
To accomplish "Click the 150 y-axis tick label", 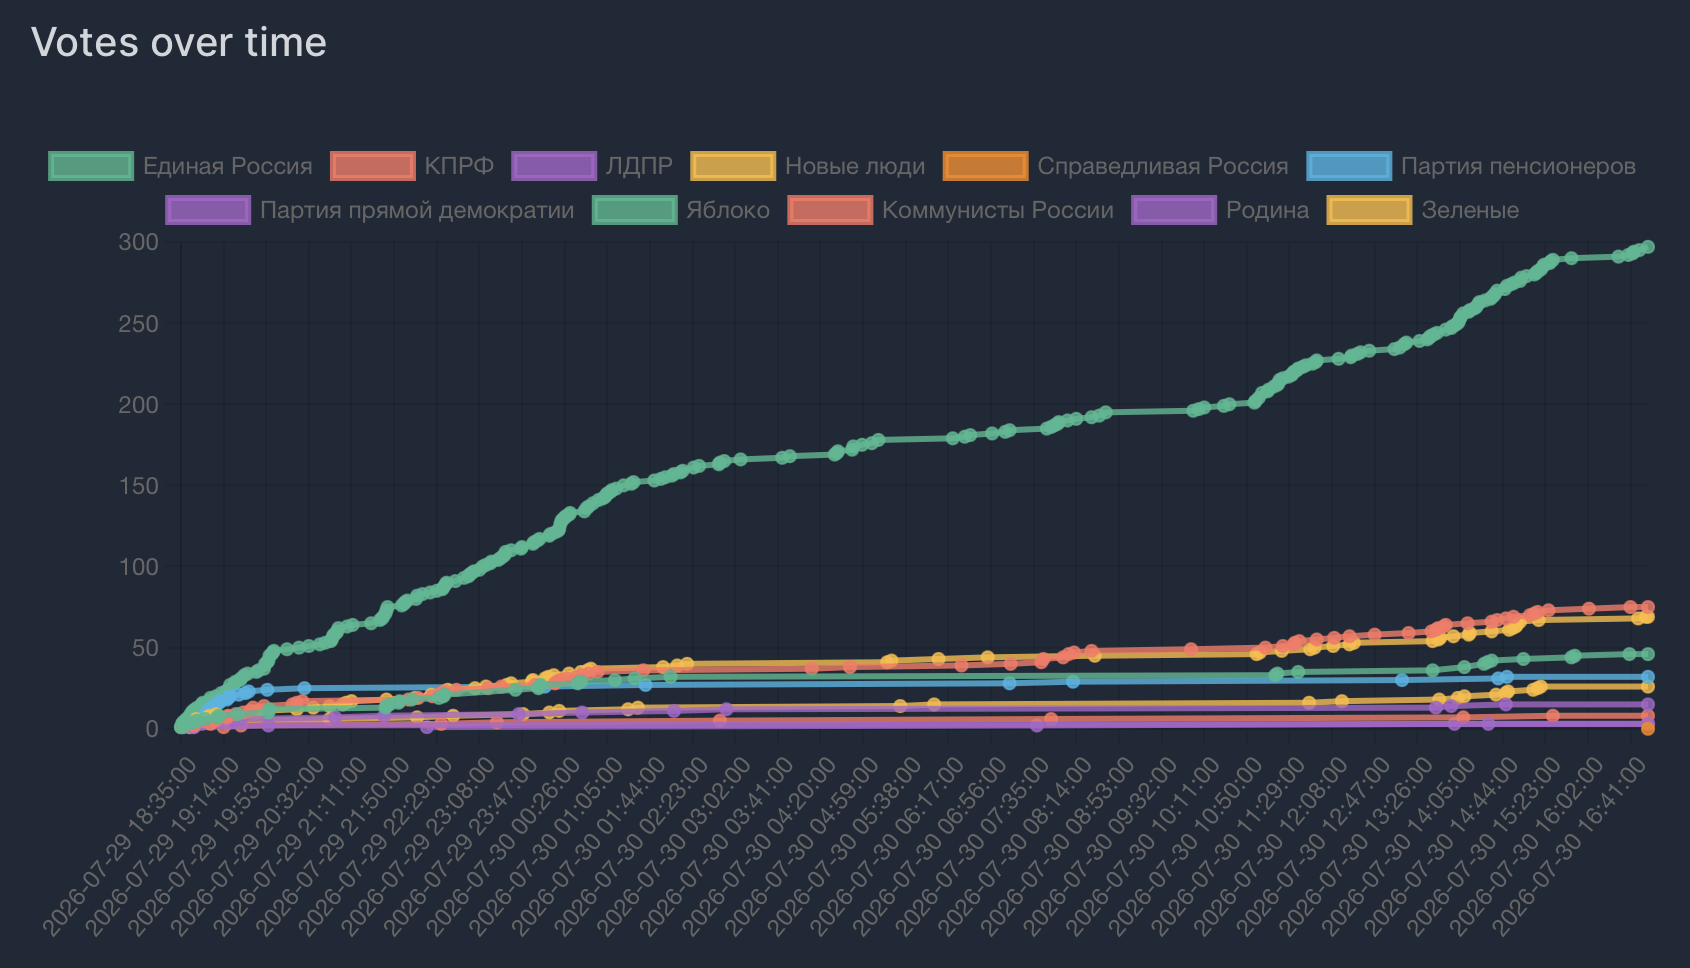I will (138, 486).
